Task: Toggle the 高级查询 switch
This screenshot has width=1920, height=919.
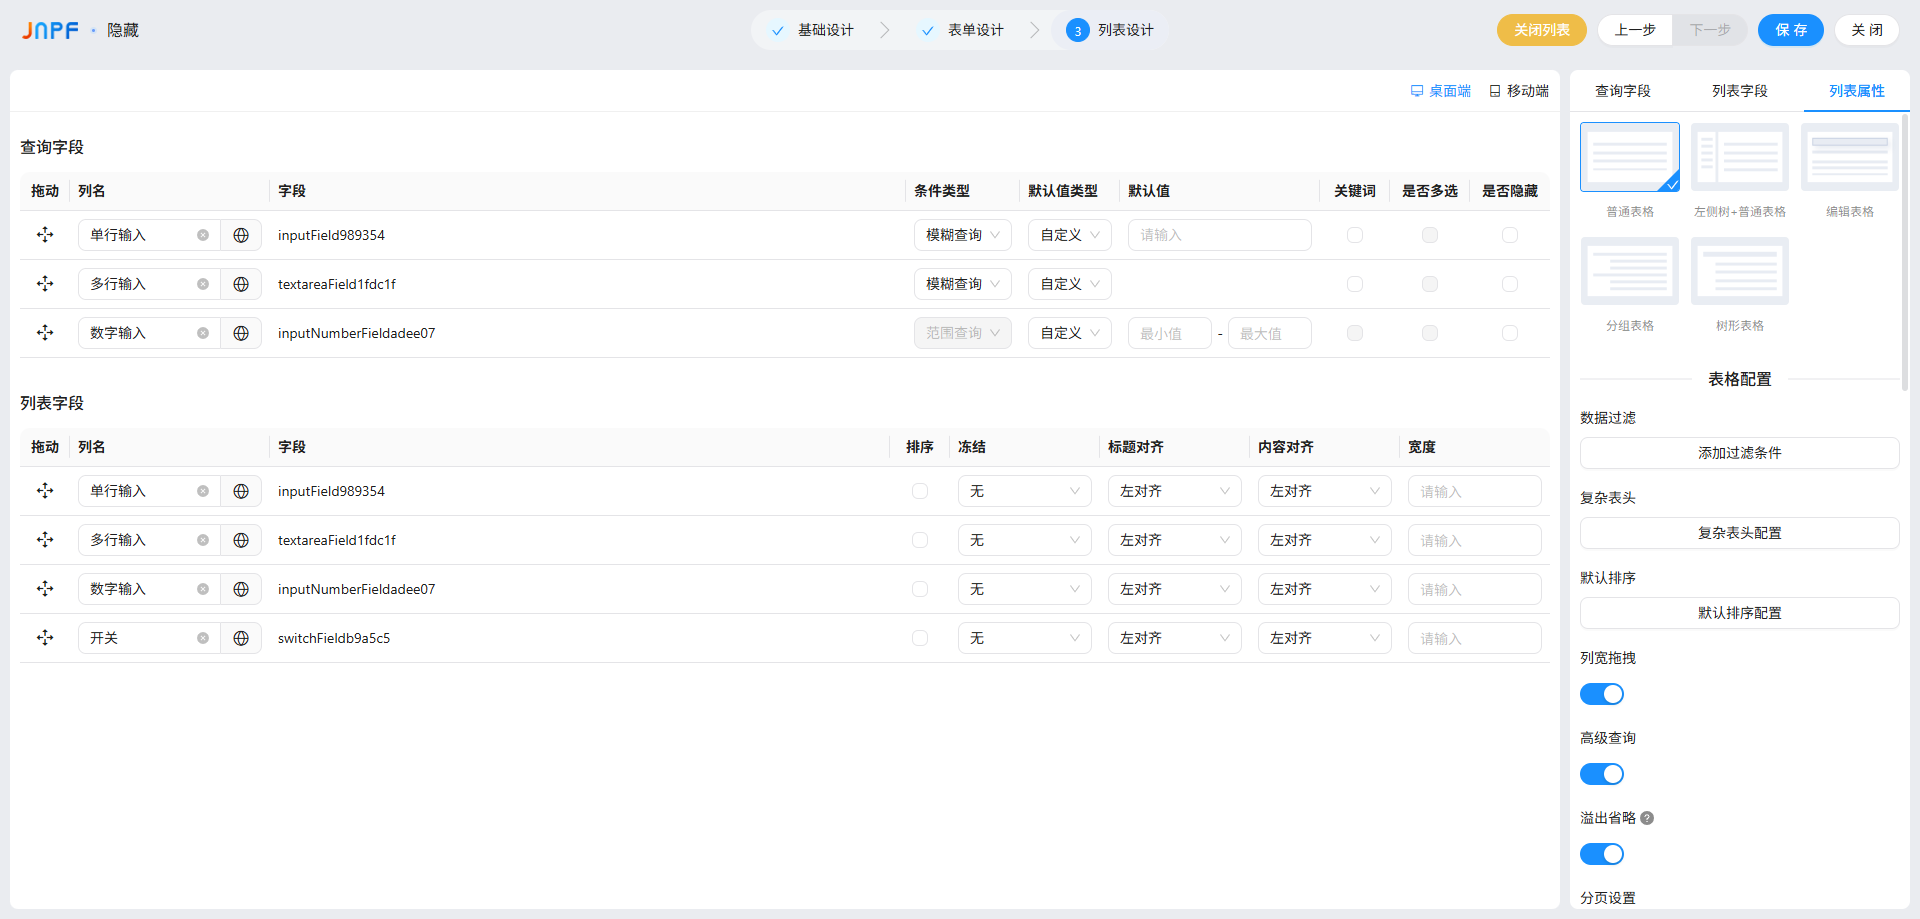Action: (x=1601, y=774)
